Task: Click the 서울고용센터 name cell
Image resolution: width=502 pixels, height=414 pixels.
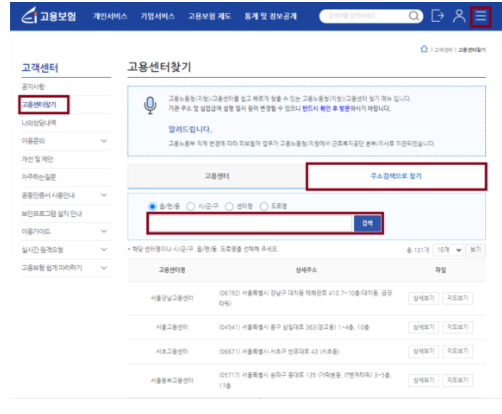Action: tap(172, 327)
